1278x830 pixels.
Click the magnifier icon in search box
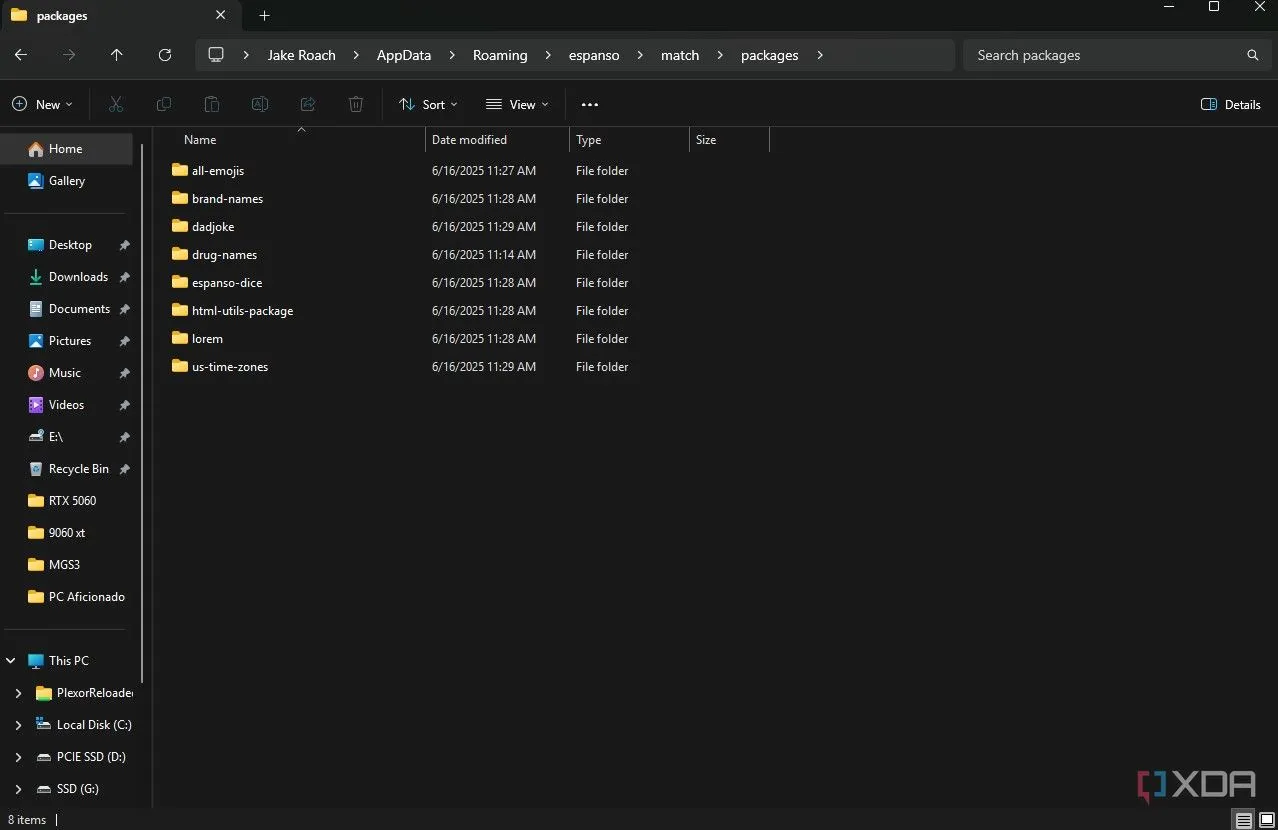click(x=1253, y=55)
